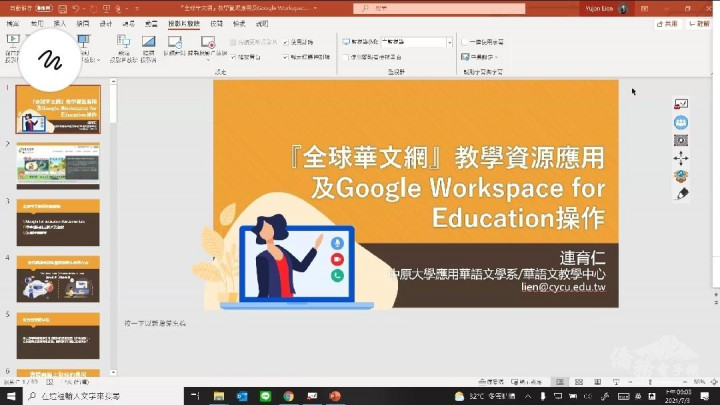This screenshot has width=720, height=405.
Task: Open Ribbon Display Options button
Action: (x=645, y=8)
